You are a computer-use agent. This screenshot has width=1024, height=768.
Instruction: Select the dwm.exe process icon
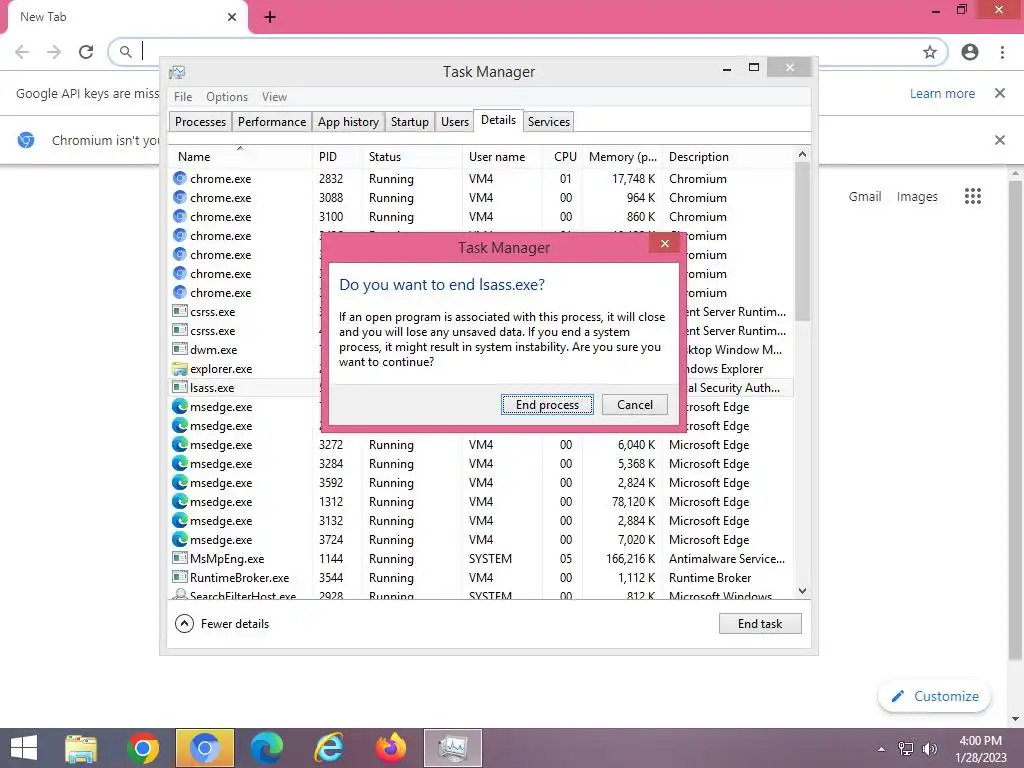(x=180, y=349)
